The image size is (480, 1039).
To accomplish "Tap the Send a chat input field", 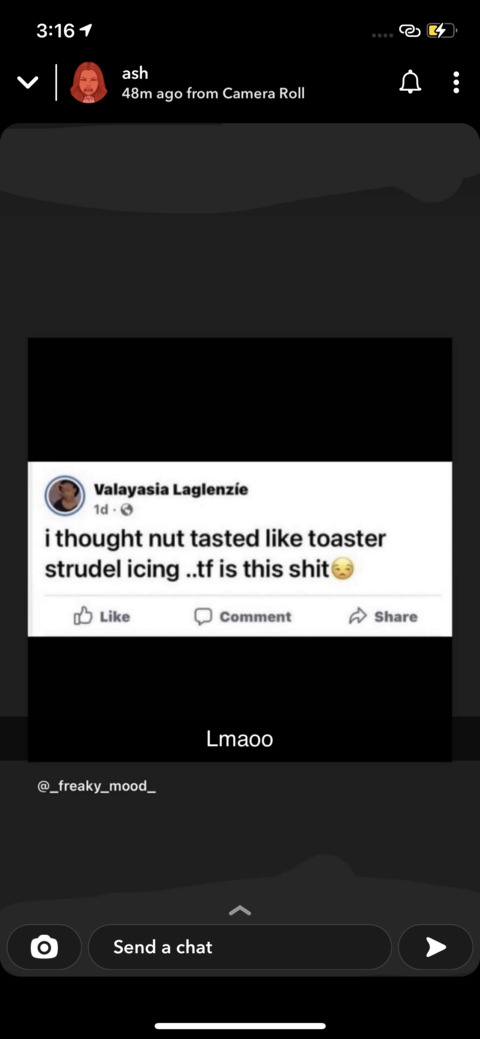I will [x=239, y=947].
